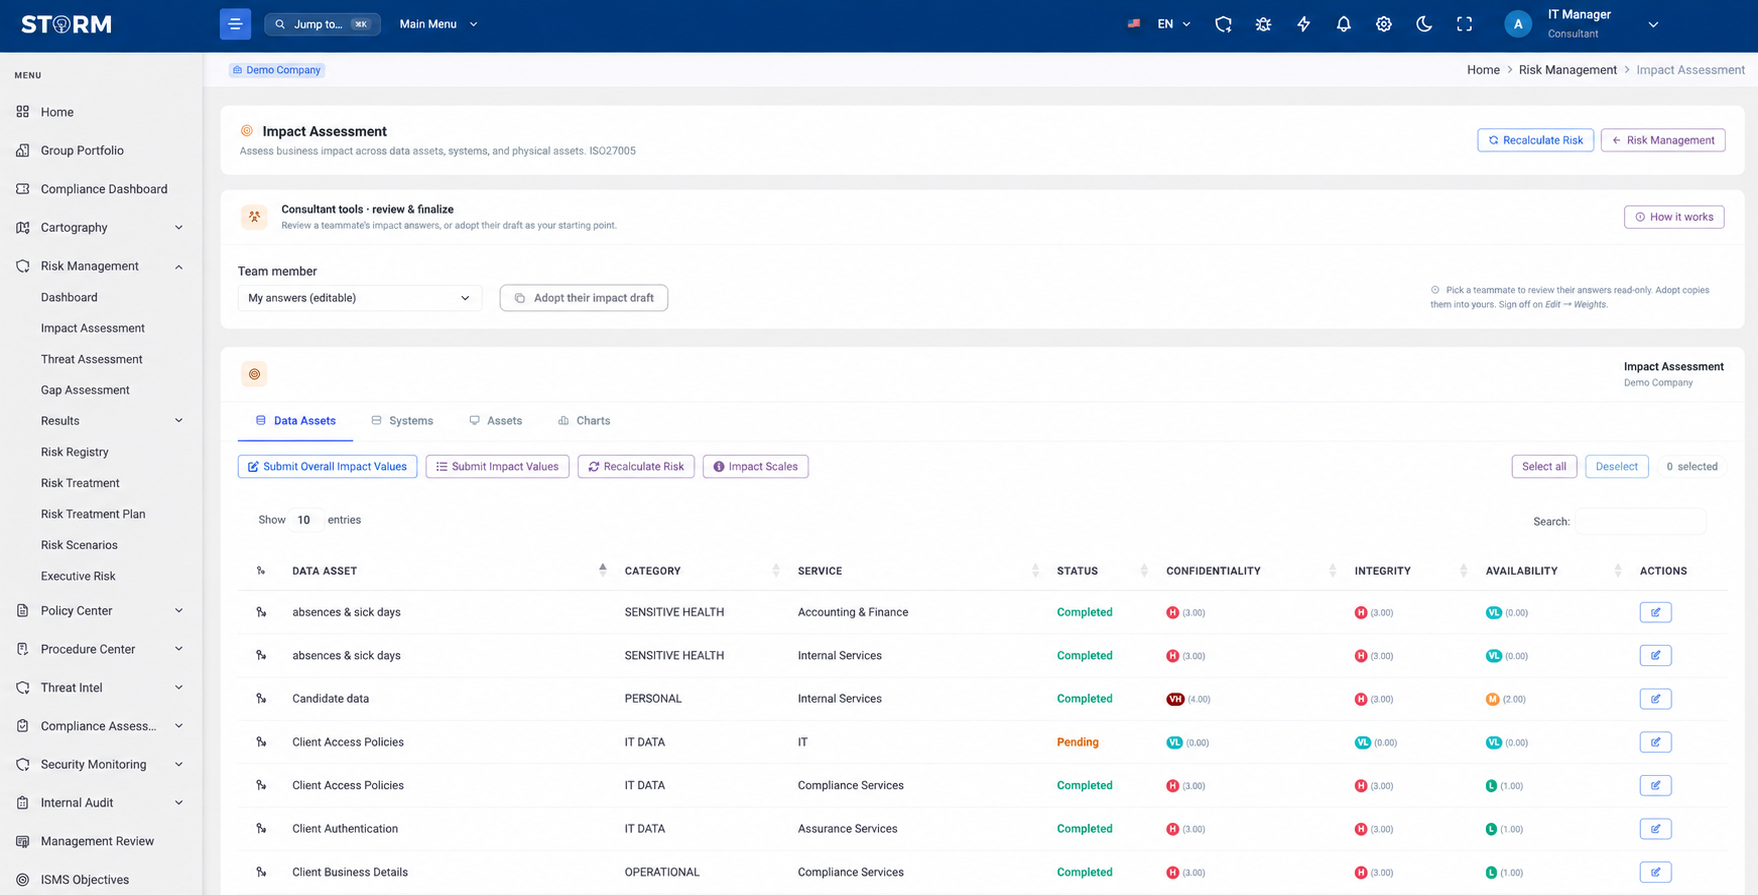Open the Main Menu dropdown

pyautogui.click(x=439, y=24)
